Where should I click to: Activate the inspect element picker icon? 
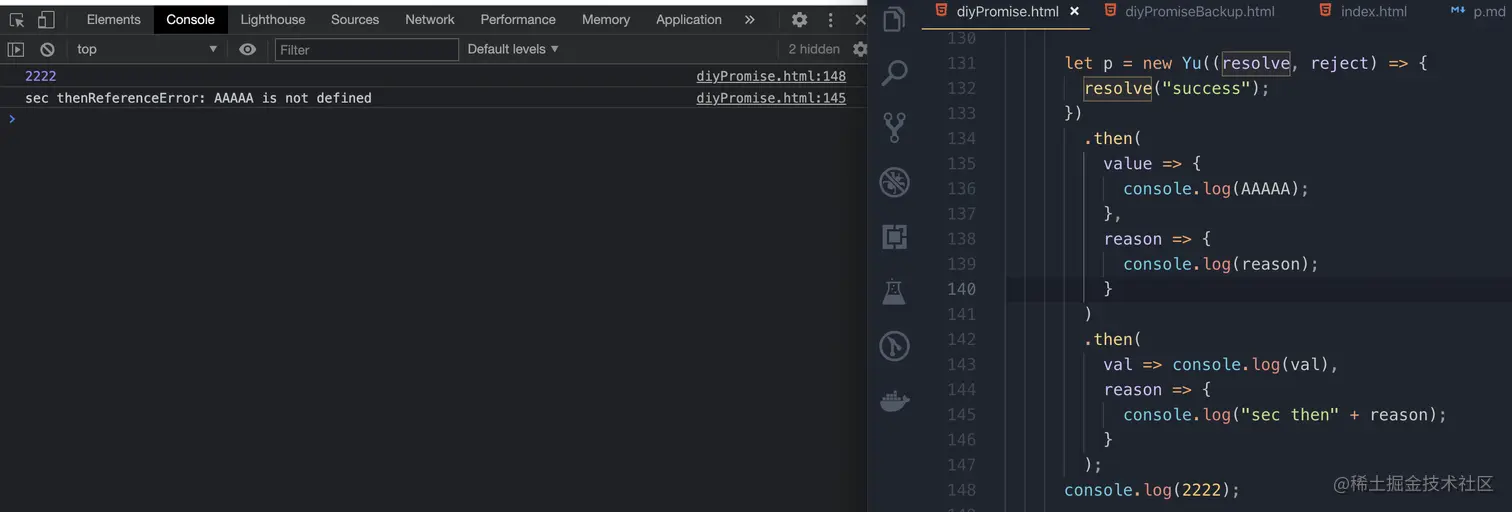pyautogui.click(x=17, y=19)
